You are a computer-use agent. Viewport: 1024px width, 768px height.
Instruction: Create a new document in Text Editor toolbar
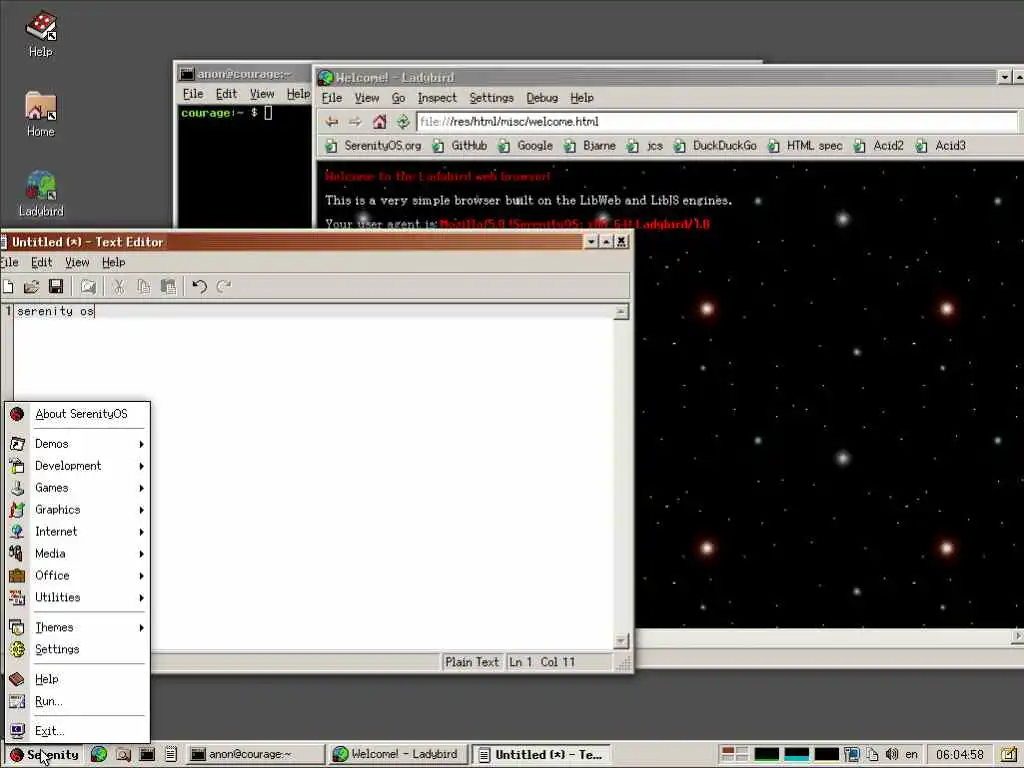[x=8, y=286]
